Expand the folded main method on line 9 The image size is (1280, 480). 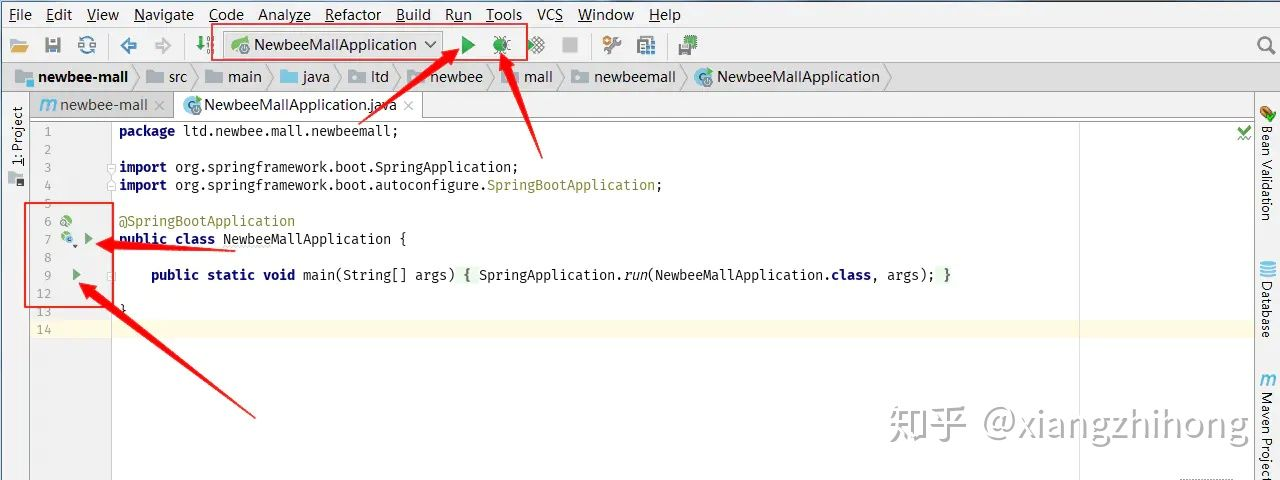pyautogui.click(x=112, y=275)
